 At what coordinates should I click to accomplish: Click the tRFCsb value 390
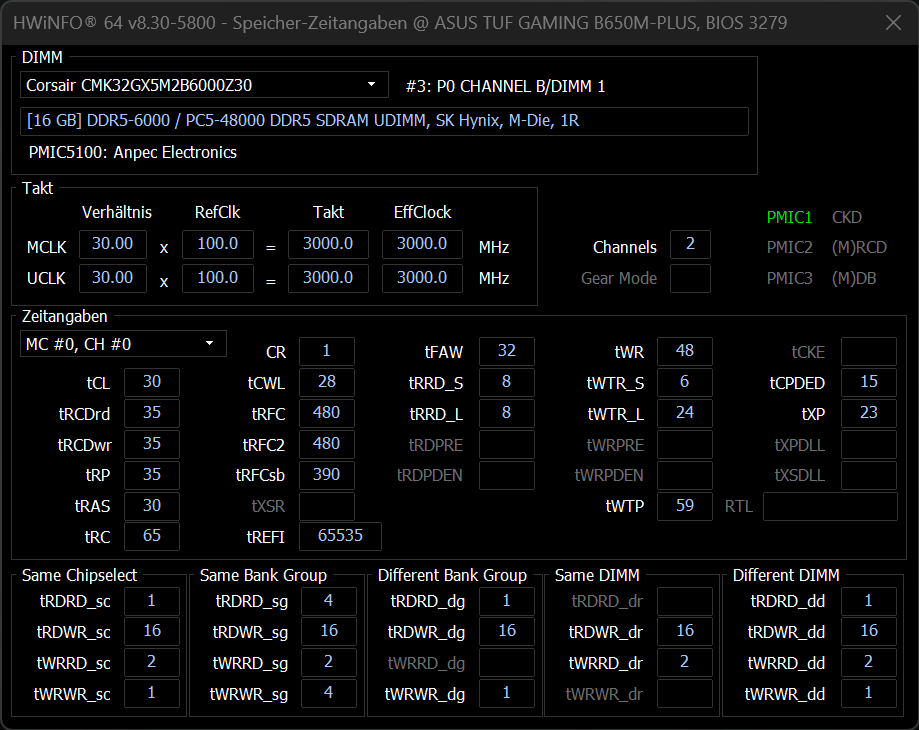click(326, 475)
